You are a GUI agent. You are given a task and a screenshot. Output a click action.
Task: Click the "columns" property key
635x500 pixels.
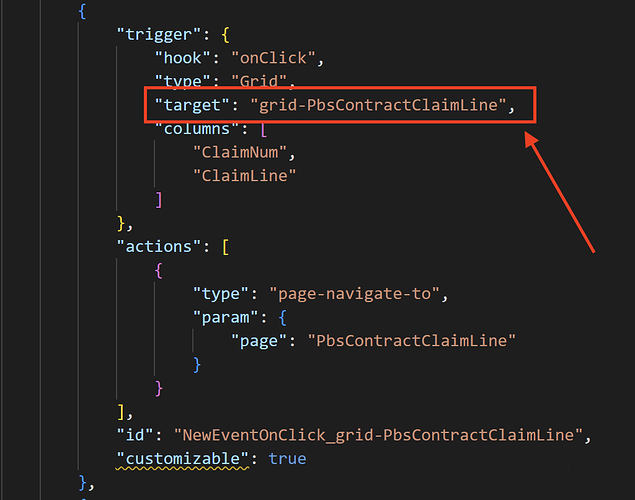coord(197,129)
